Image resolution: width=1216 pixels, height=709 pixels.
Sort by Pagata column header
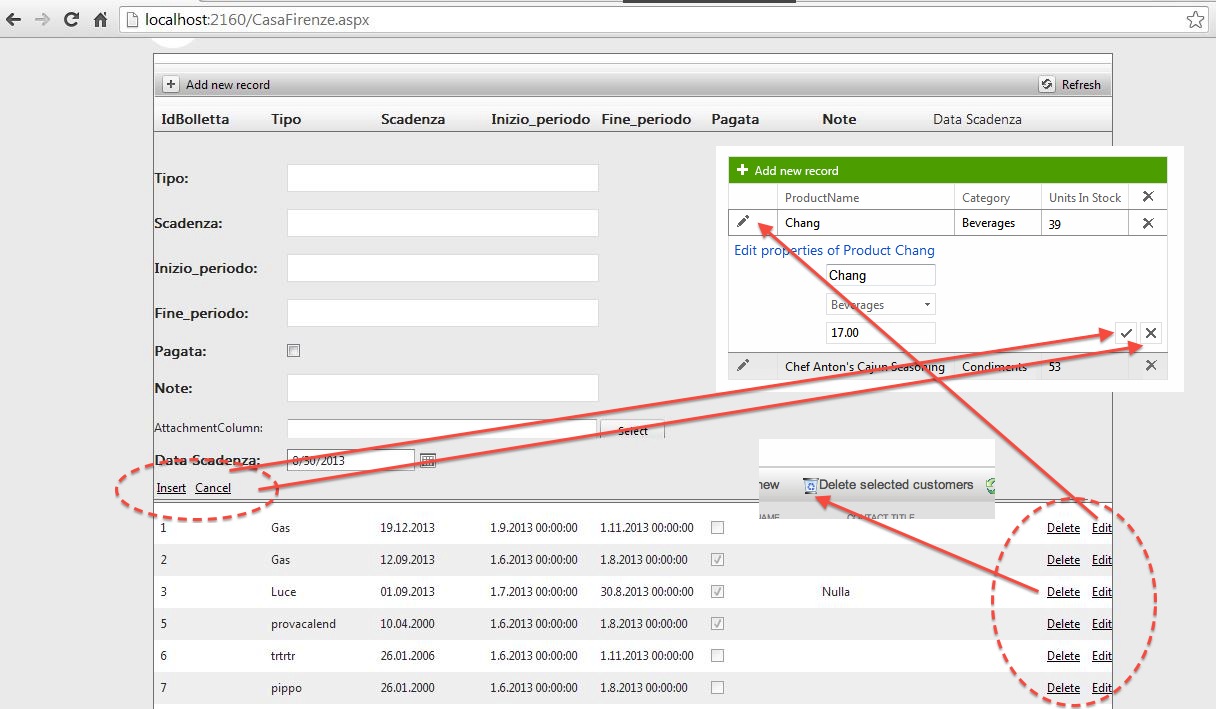coord(735,119)
